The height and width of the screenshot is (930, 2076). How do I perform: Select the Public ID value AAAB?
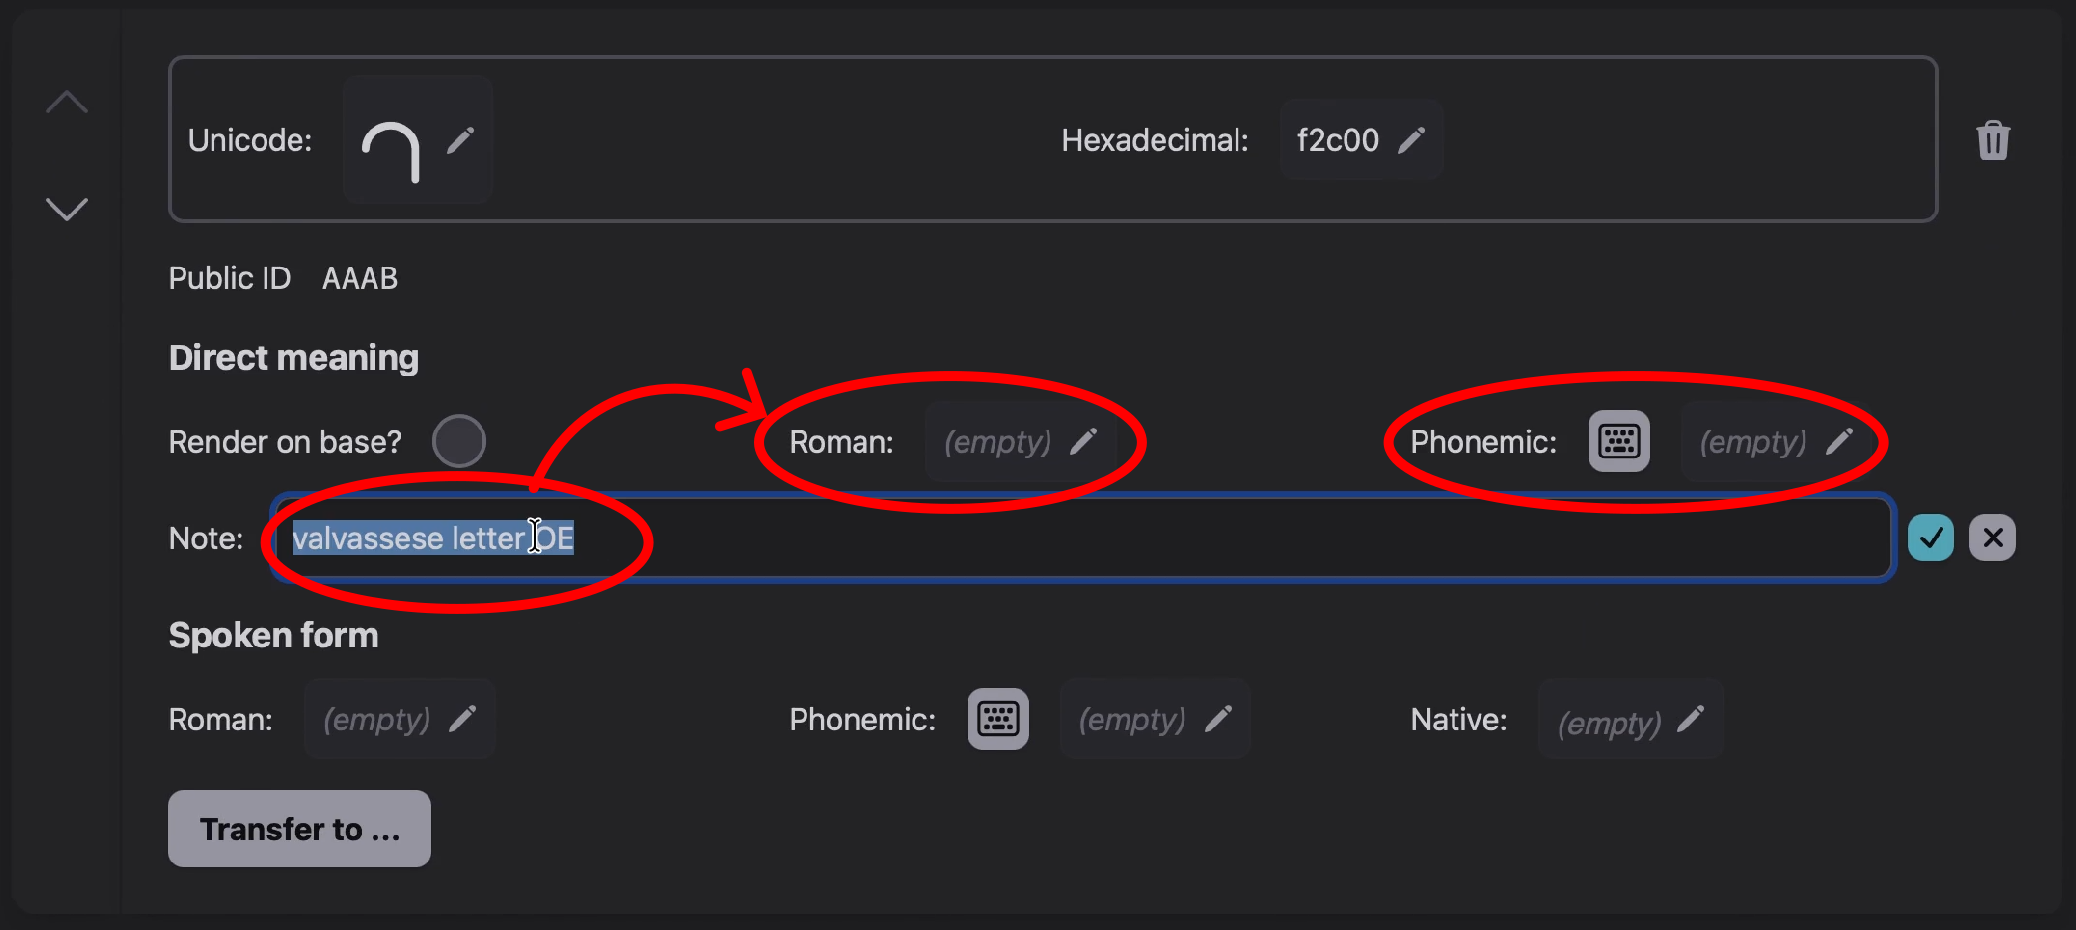pos(359,277)
